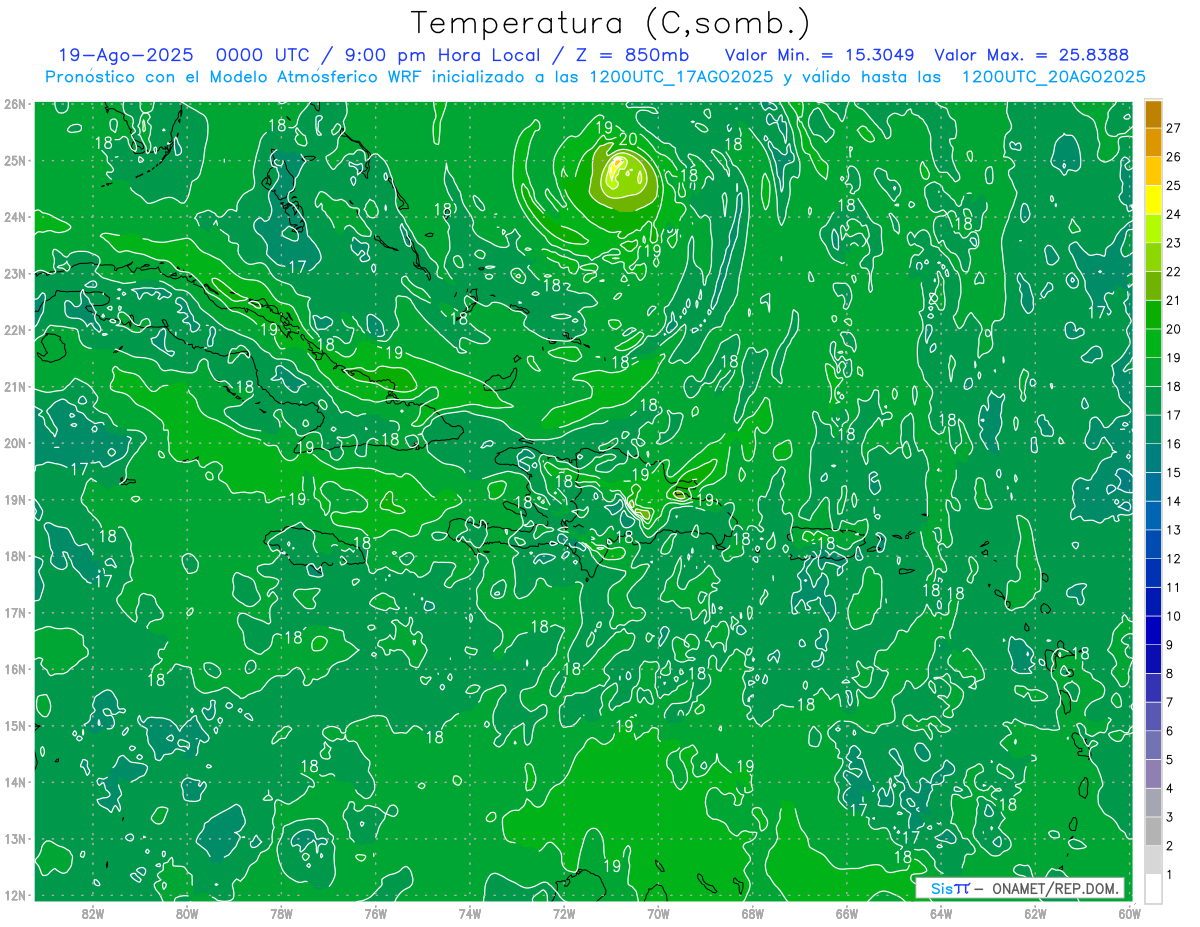Click the 23N latitude label
The height and width of the screenshot is (927, 1200).
click(x=15, y=274)
